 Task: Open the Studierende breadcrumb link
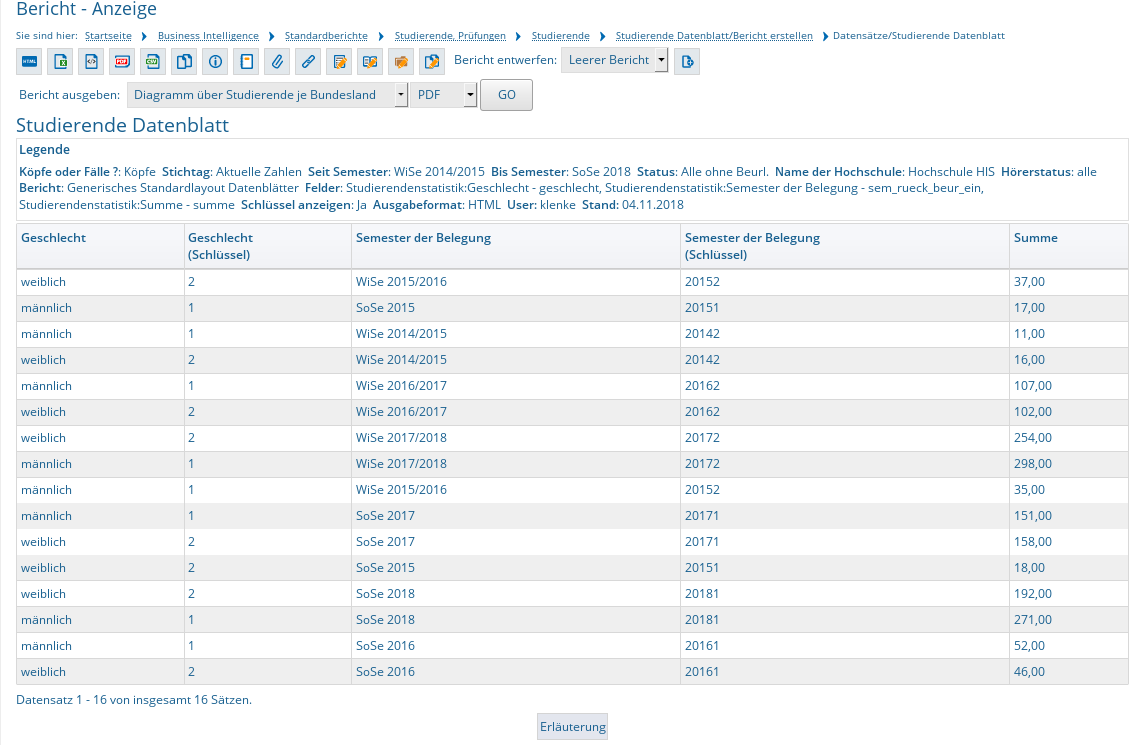pos(561,36)
